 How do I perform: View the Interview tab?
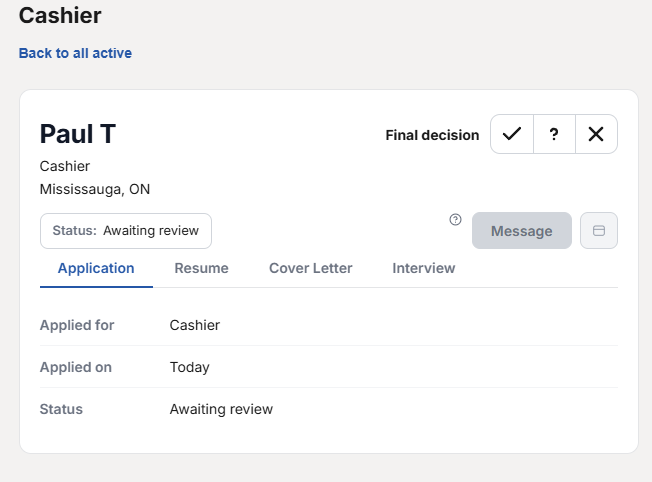pyautogui.click(x=424, y=269)
